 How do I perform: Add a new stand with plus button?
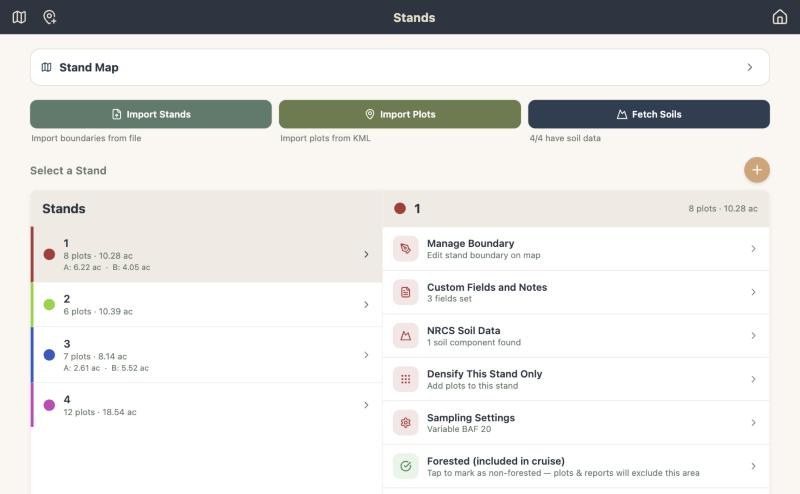[757, 170]
